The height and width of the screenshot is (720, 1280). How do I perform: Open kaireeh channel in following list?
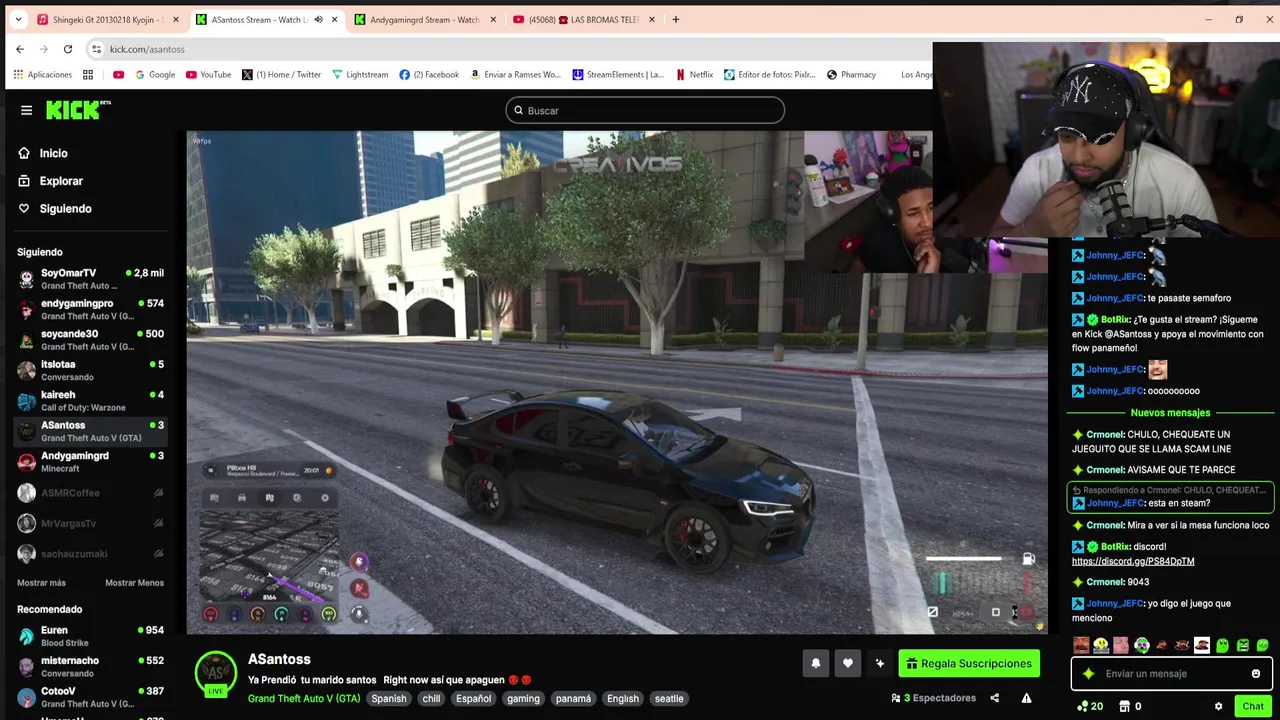(90, 401)
